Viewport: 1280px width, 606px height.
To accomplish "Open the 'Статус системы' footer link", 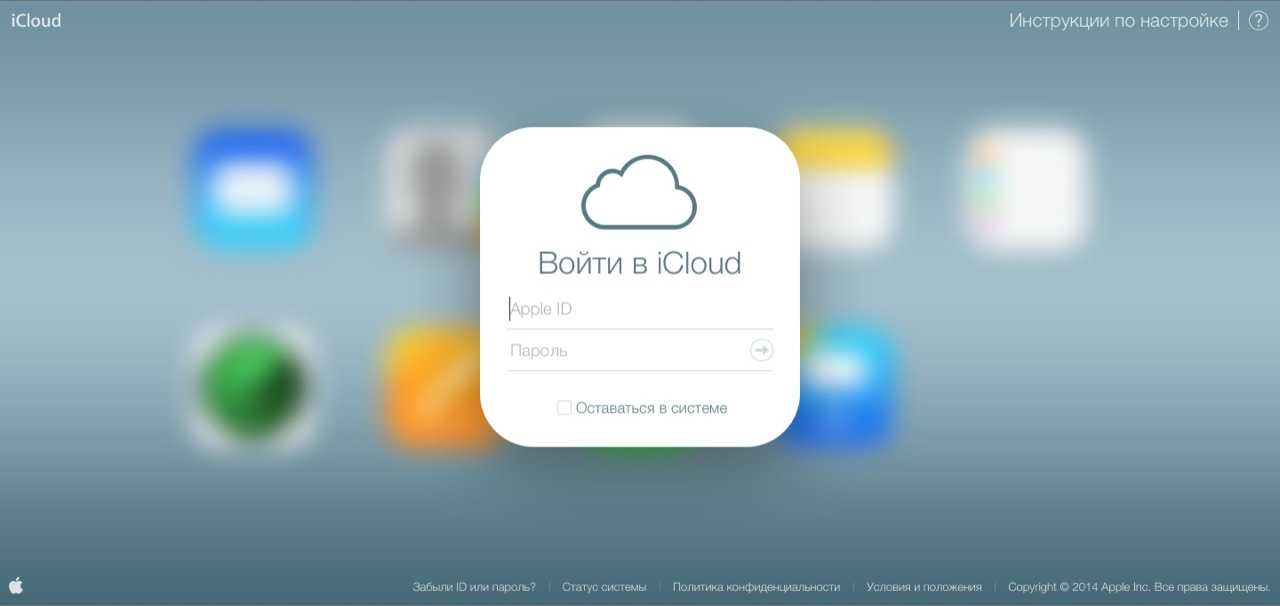I will coord(604,587).
